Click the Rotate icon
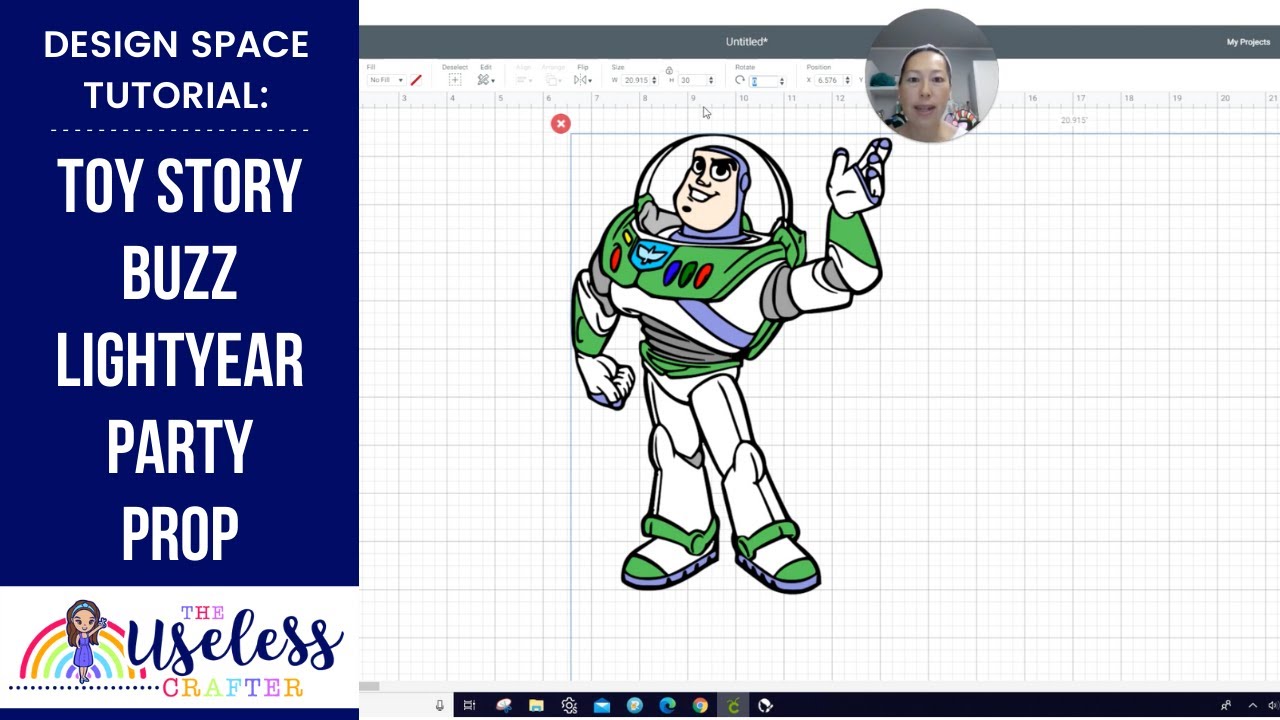This screenshot has height=720, width=1280. pos(740,80)
